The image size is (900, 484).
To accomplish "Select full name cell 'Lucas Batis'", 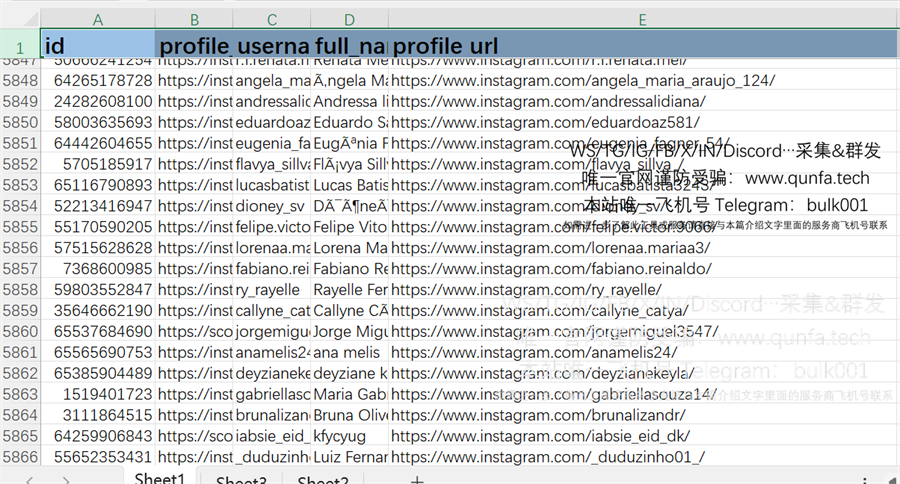I will coord(350,185).
